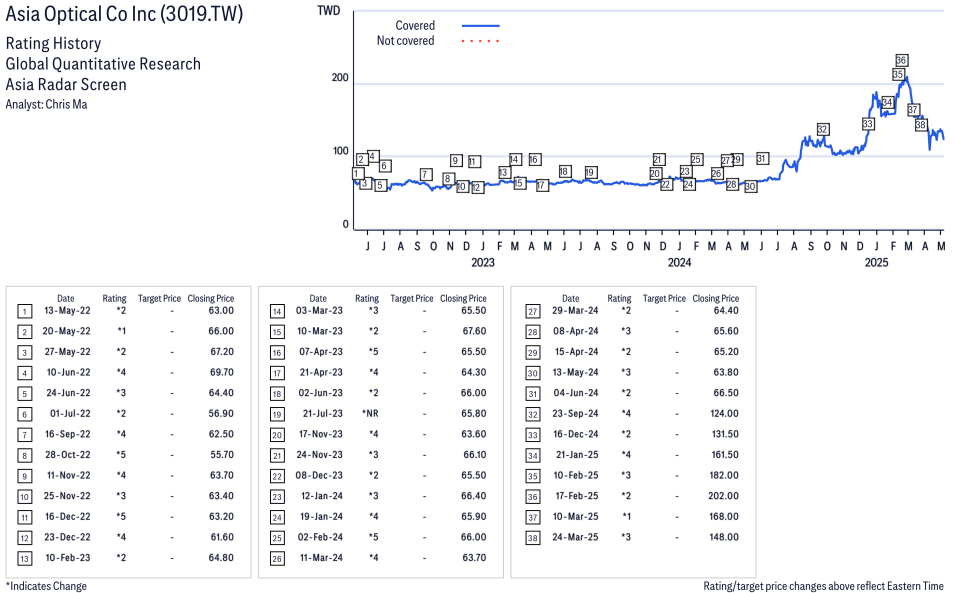Click the closing price 55.70
955x593 pixels.
pos(221,455)
